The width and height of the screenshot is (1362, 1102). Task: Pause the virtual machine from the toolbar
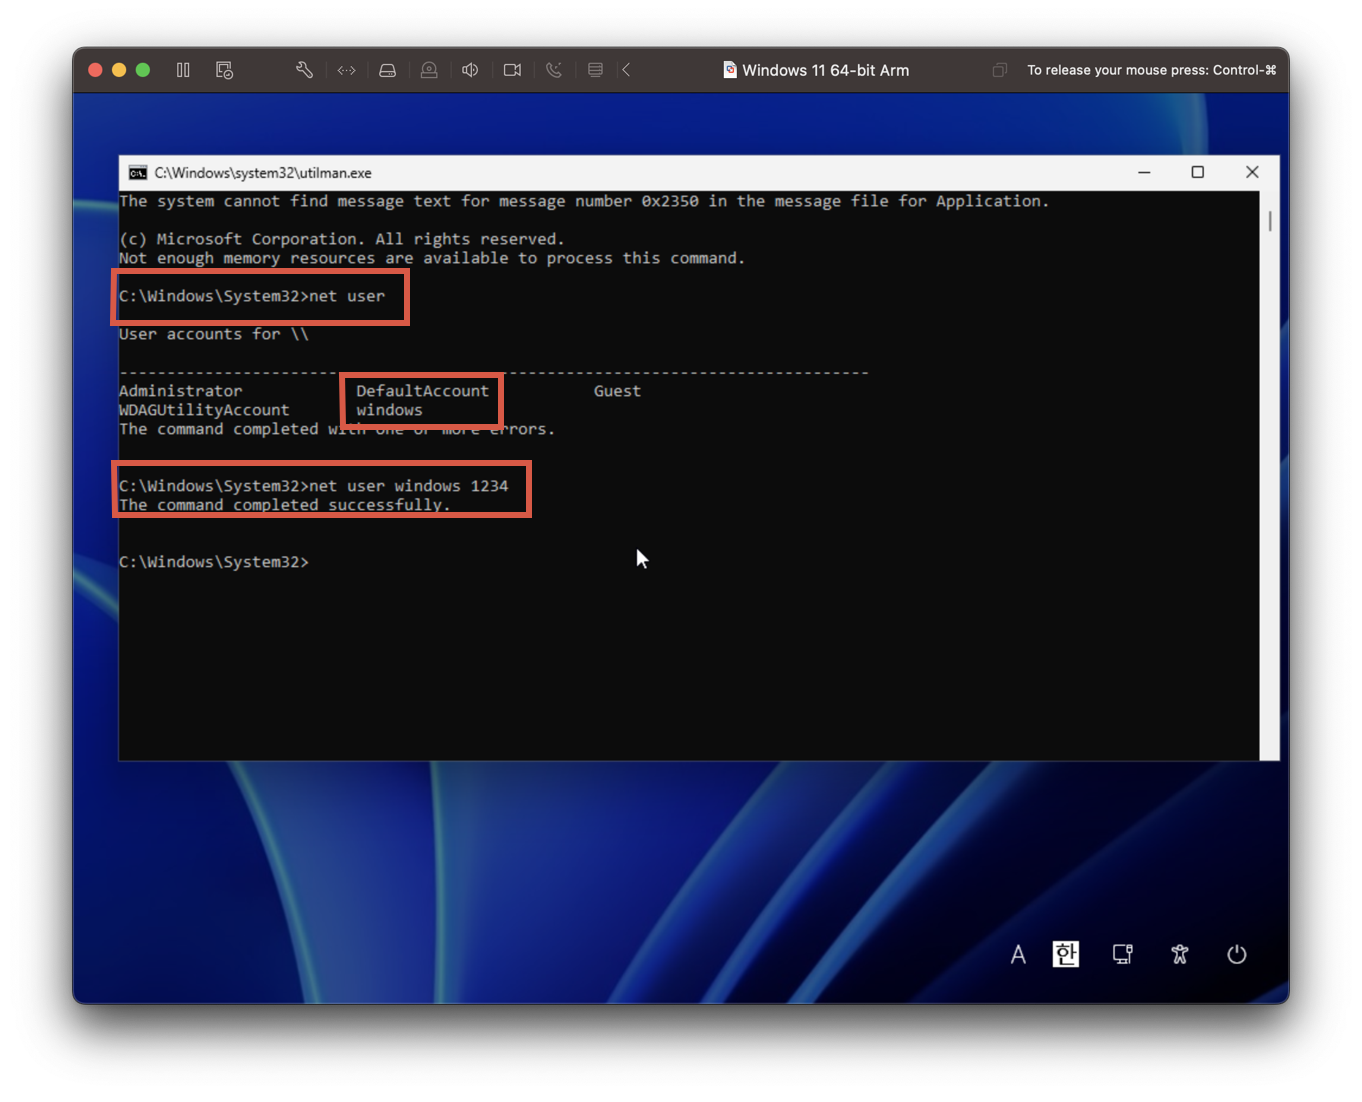click(183, 70)
